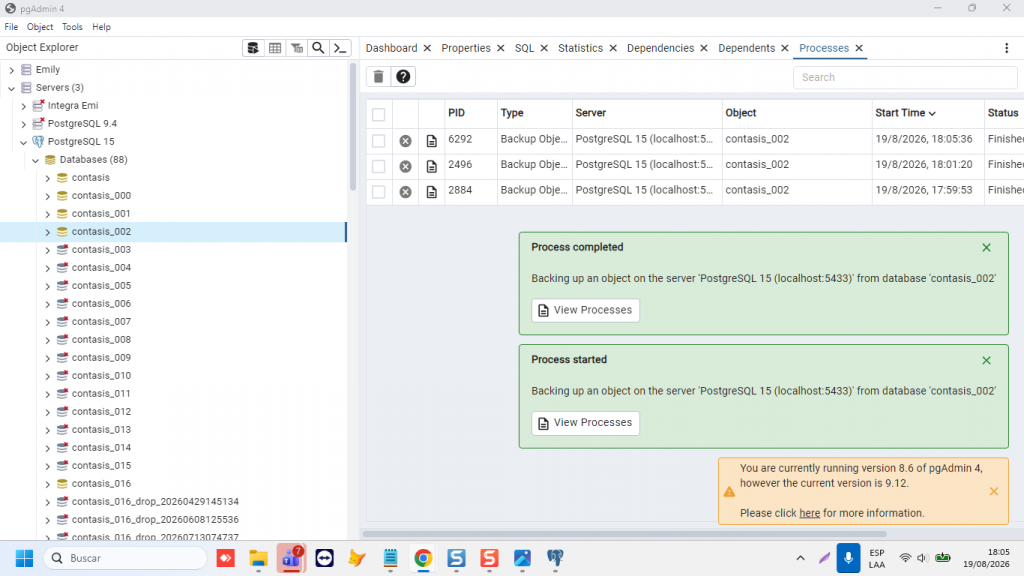Click the Query Tool database icon in Object Explorer
The height and width of the screenshot is (576, 1024).
(x=253, y=48)
